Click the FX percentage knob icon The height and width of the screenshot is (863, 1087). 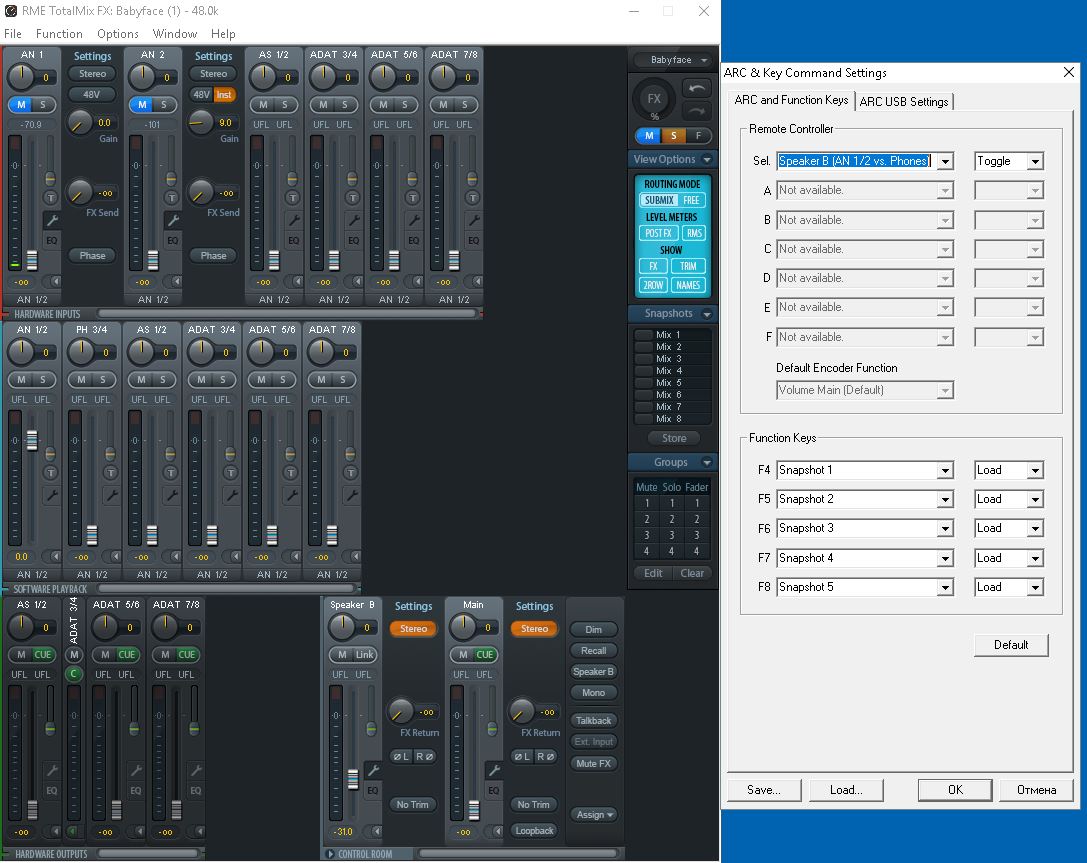(654, 100)
